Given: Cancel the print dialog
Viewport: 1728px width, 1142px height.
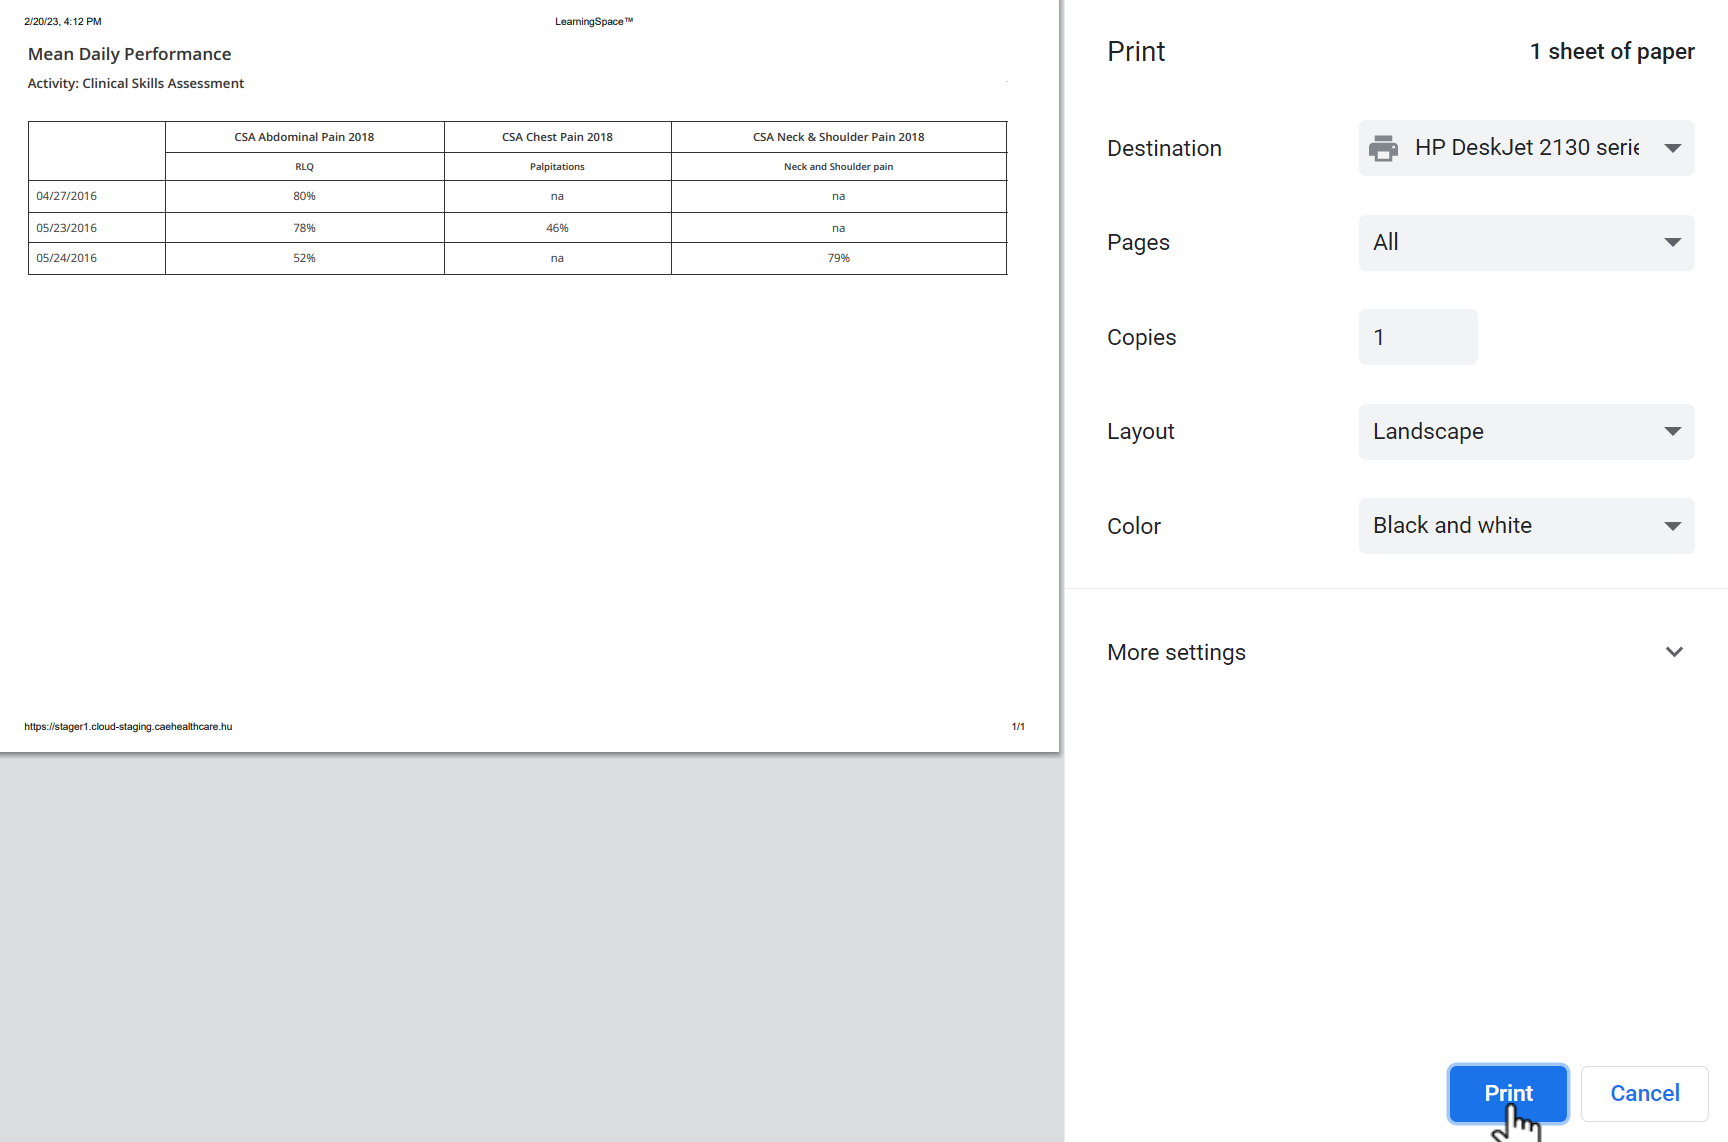Looking at the screenshot, I should click(1644, 1093).
